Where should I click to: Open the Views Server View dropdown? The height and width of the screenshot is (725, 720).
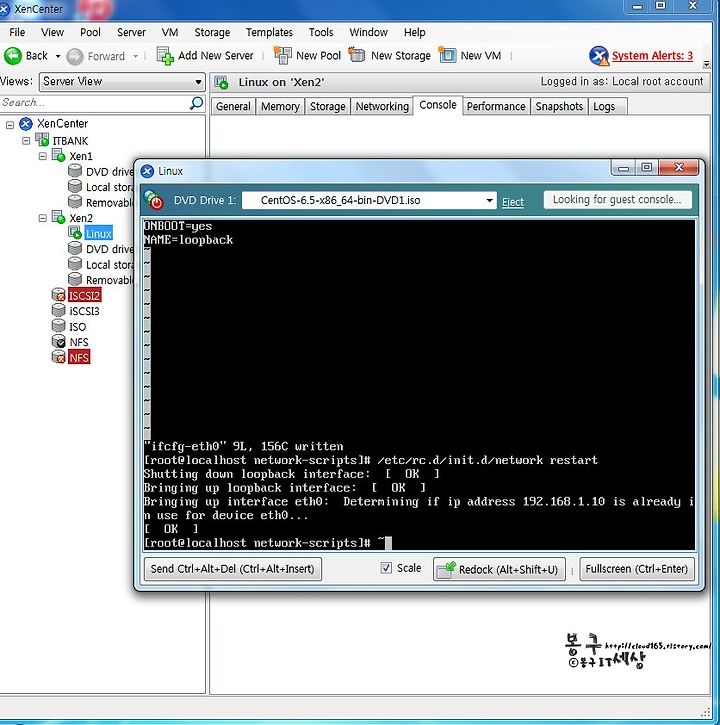tap(198, 82)
